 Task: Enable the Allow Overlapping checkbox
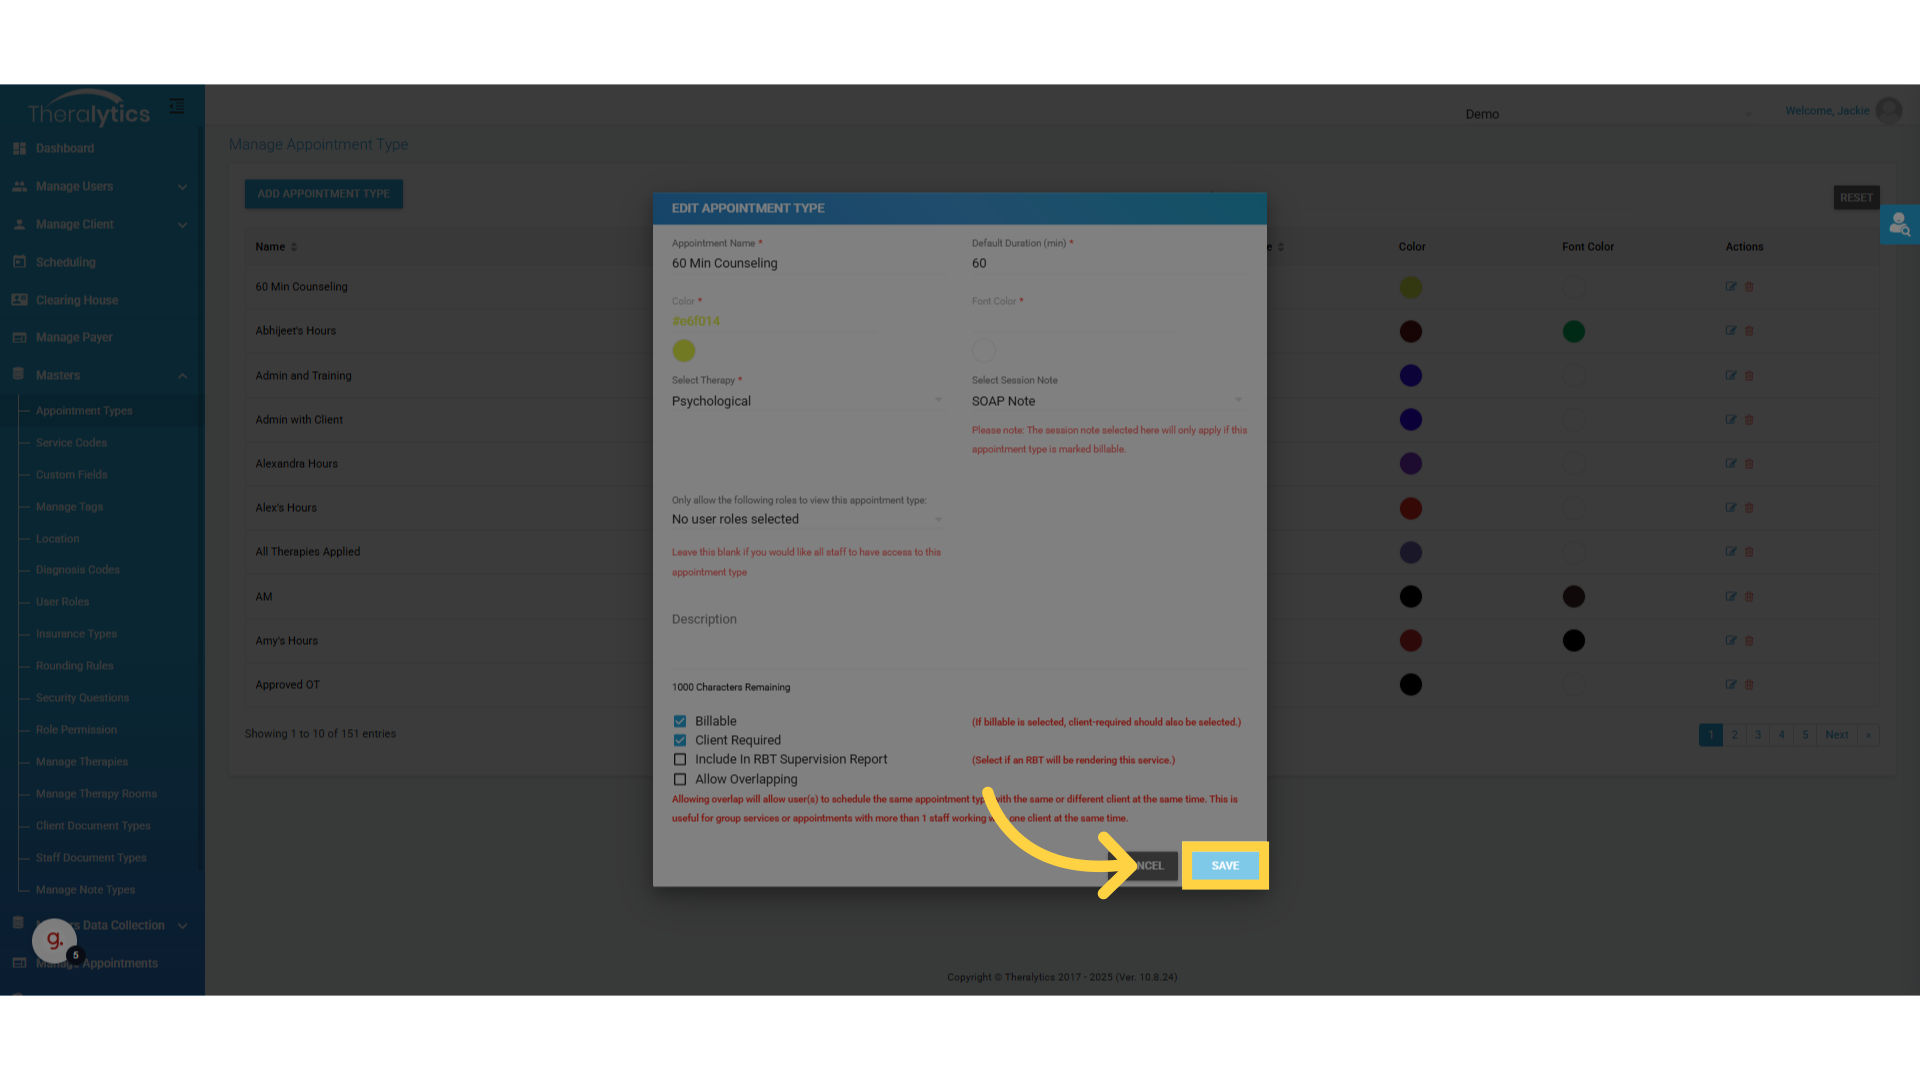tap(680, 779)
